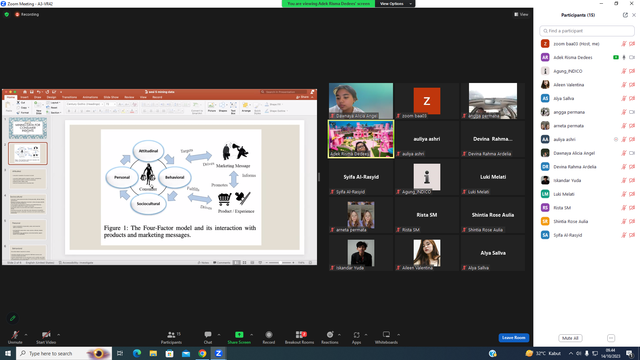Toggle video icon for angga permana
This screenshot has width=640, height=360.
coord(632,112)
